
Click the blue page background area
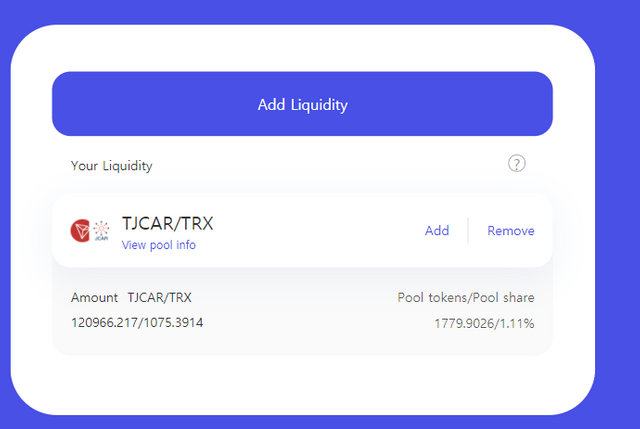coord(617,214)
